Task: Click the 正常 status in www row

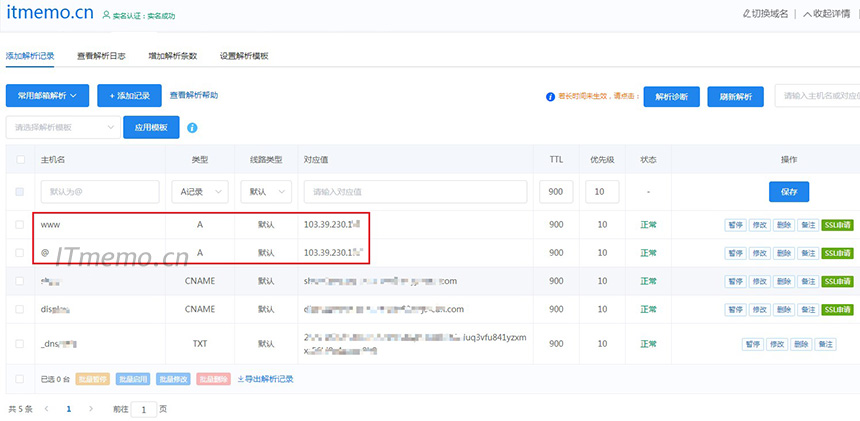Action: [648, 225]
